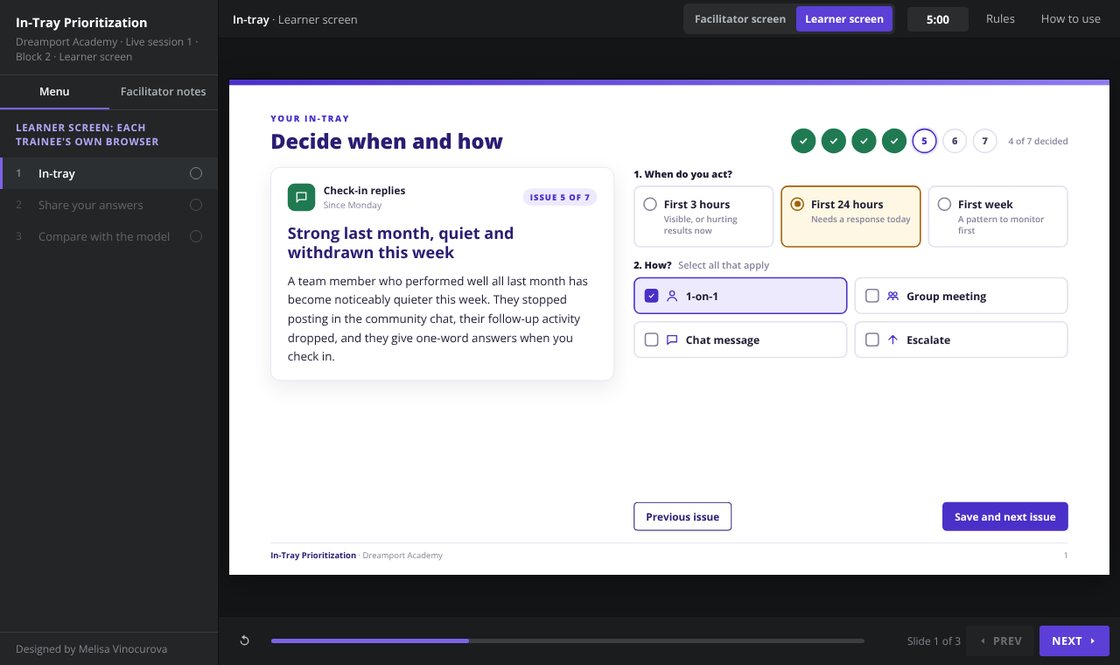The height and width of the screenshot is (665, 1120).
Task: Select Share your answers in sidebar menu
Action: (x=109, y=205)
